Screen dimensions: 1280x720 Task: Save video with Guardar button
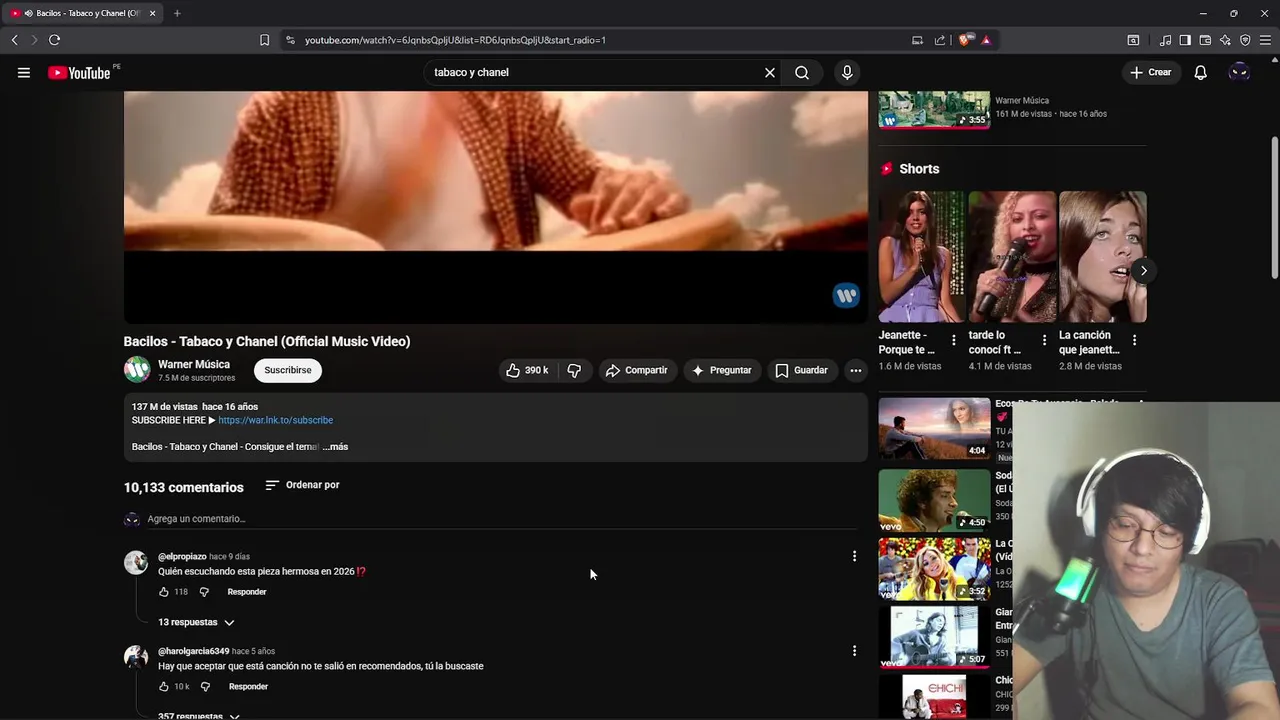tap(801, 370)
